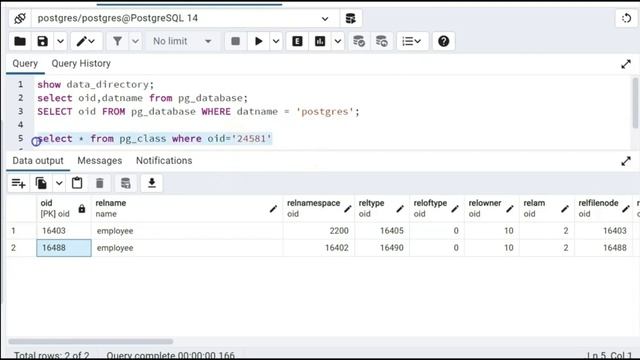Click the Rollback transaction icon
Screen dimensions: 640x360
click(x=382, y=41)
